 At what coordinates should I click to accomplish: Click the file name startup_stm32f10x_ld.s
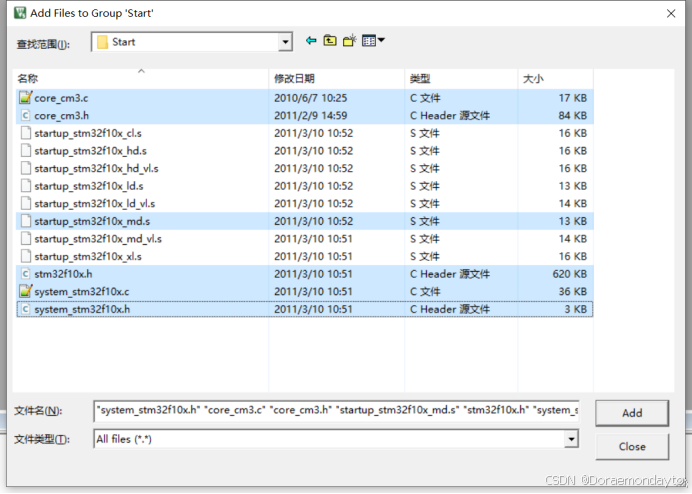coord(89,186)
